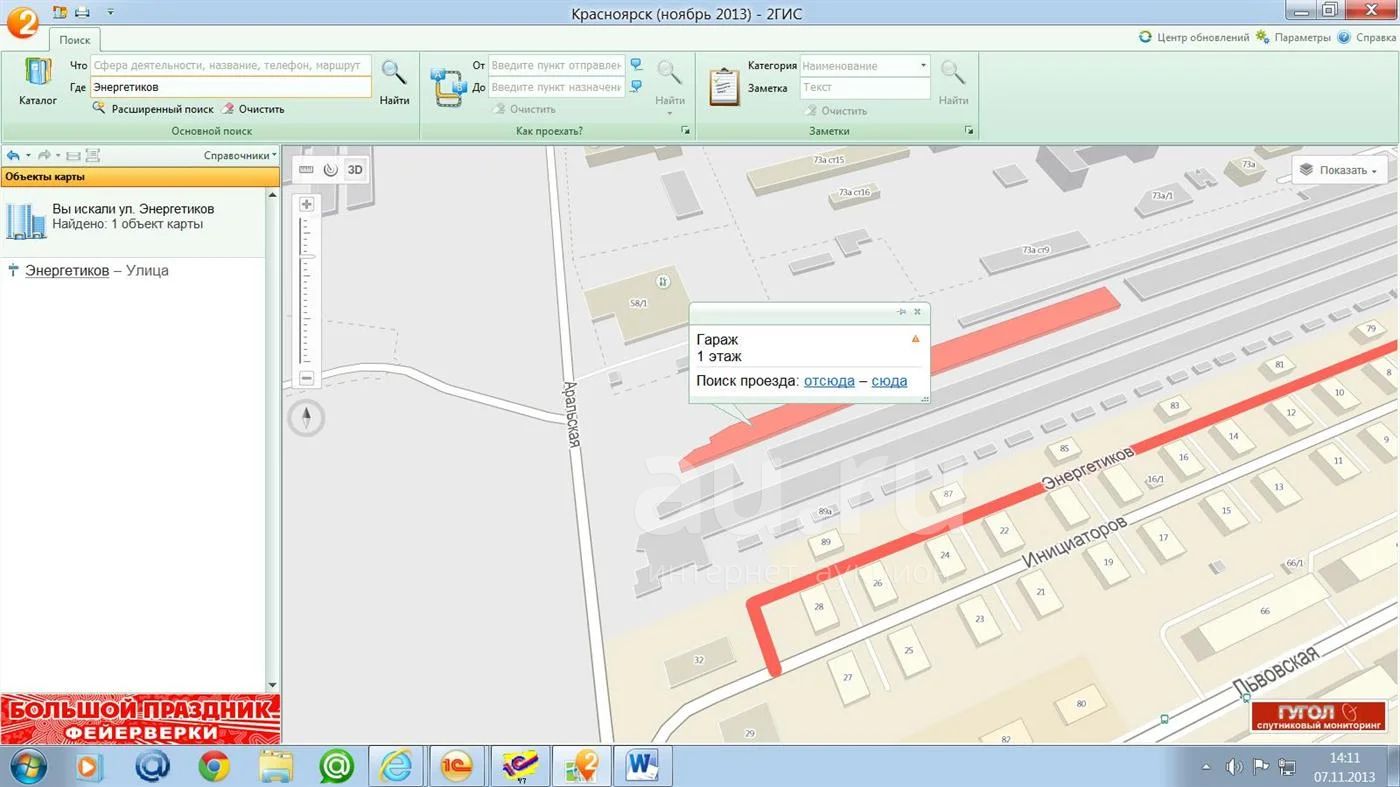Open the Справочники dropdown
Viewport: 1400px width, 787px height.
pos(240,155)
